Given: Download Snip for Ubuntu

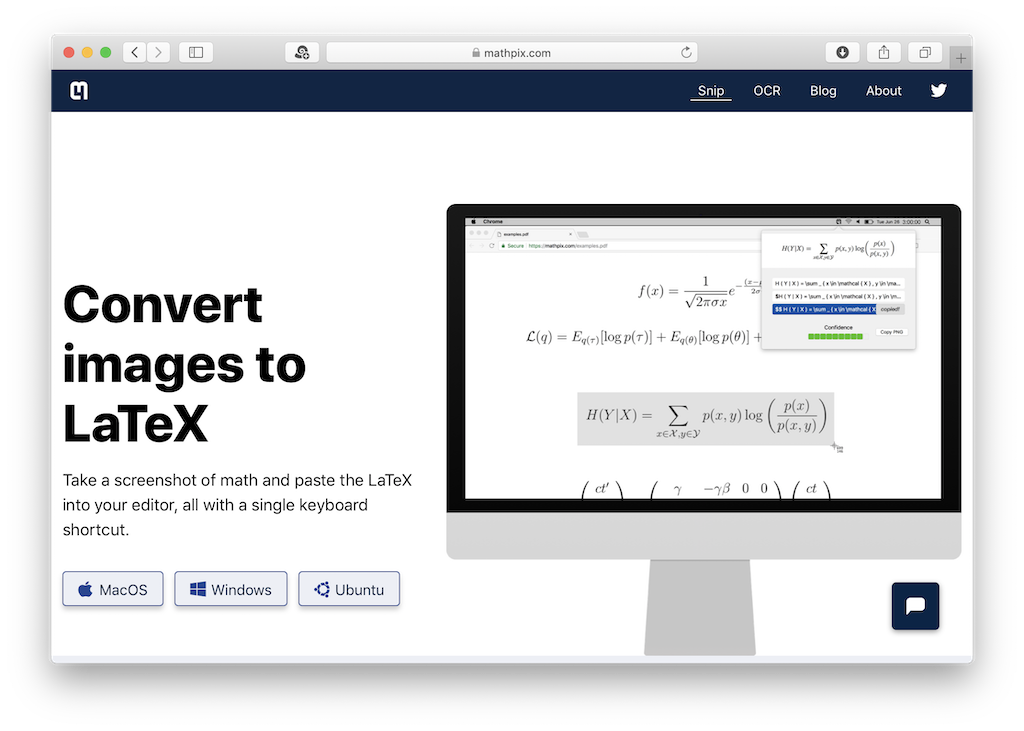Looking at the screenshot, I should 349,589.
